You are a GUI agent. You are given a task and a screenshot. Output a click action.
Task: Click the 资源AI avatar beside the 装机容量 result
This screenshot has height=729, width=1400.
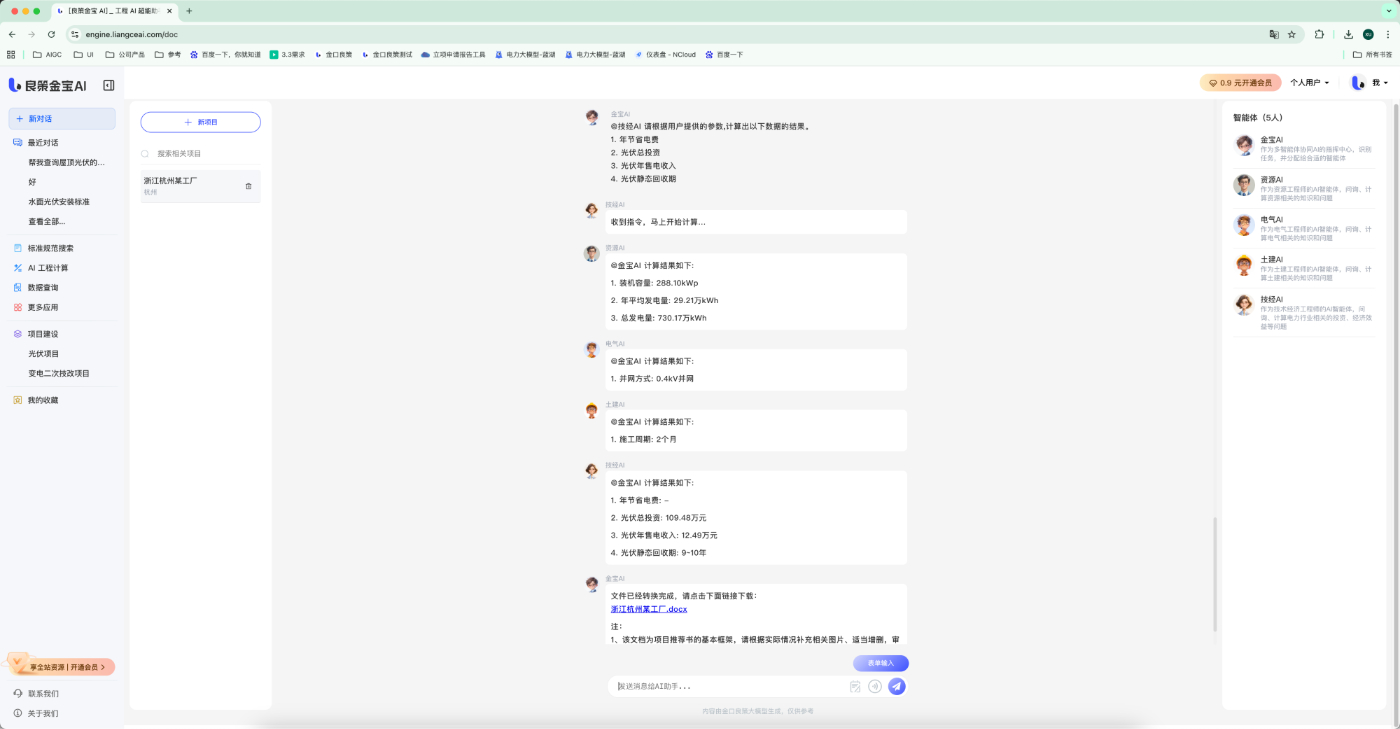pos(592,254)
